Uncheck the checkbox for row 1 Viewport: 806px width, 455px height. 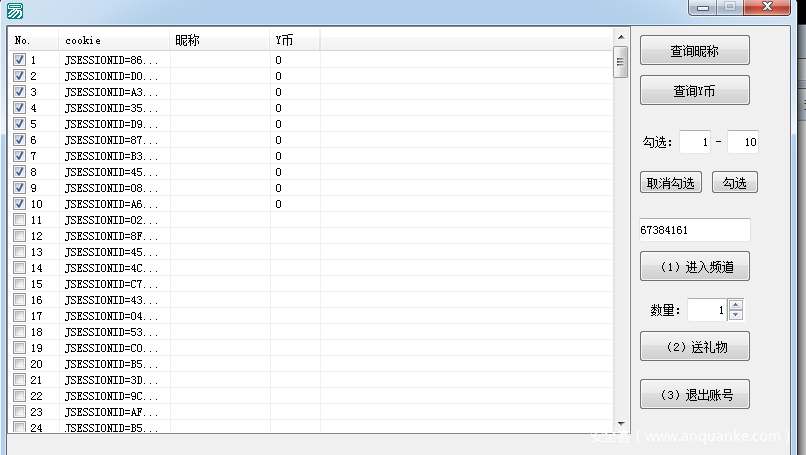[x=19, y=60]
